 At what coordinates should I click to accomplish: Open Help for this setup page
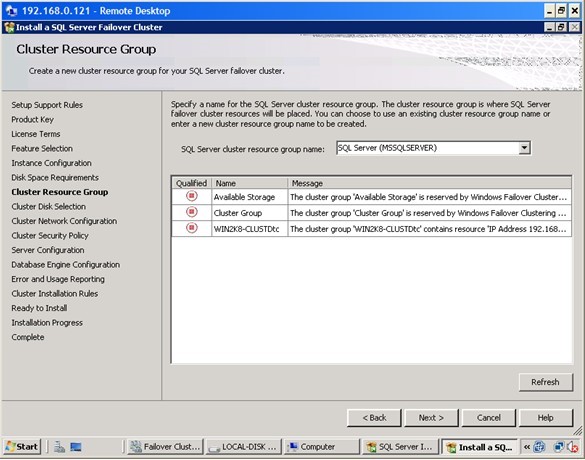point(545,418)
